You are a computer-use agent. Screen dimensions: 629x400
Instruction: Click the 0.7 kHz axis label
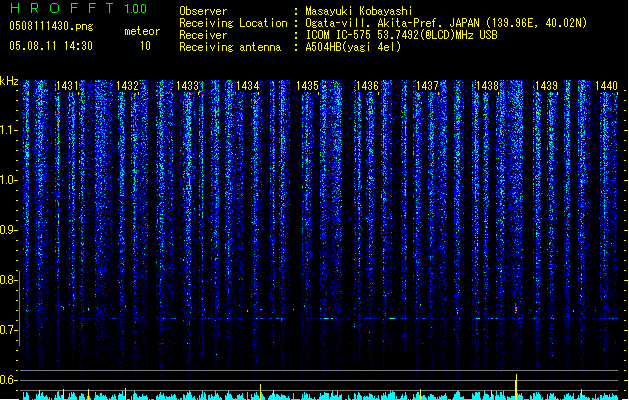tap(8, 330)
